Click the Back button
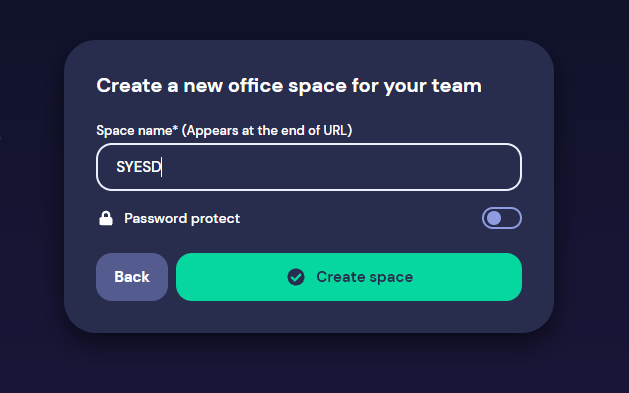The width and height of the screenshot is (629, 393). click(132, 277)
